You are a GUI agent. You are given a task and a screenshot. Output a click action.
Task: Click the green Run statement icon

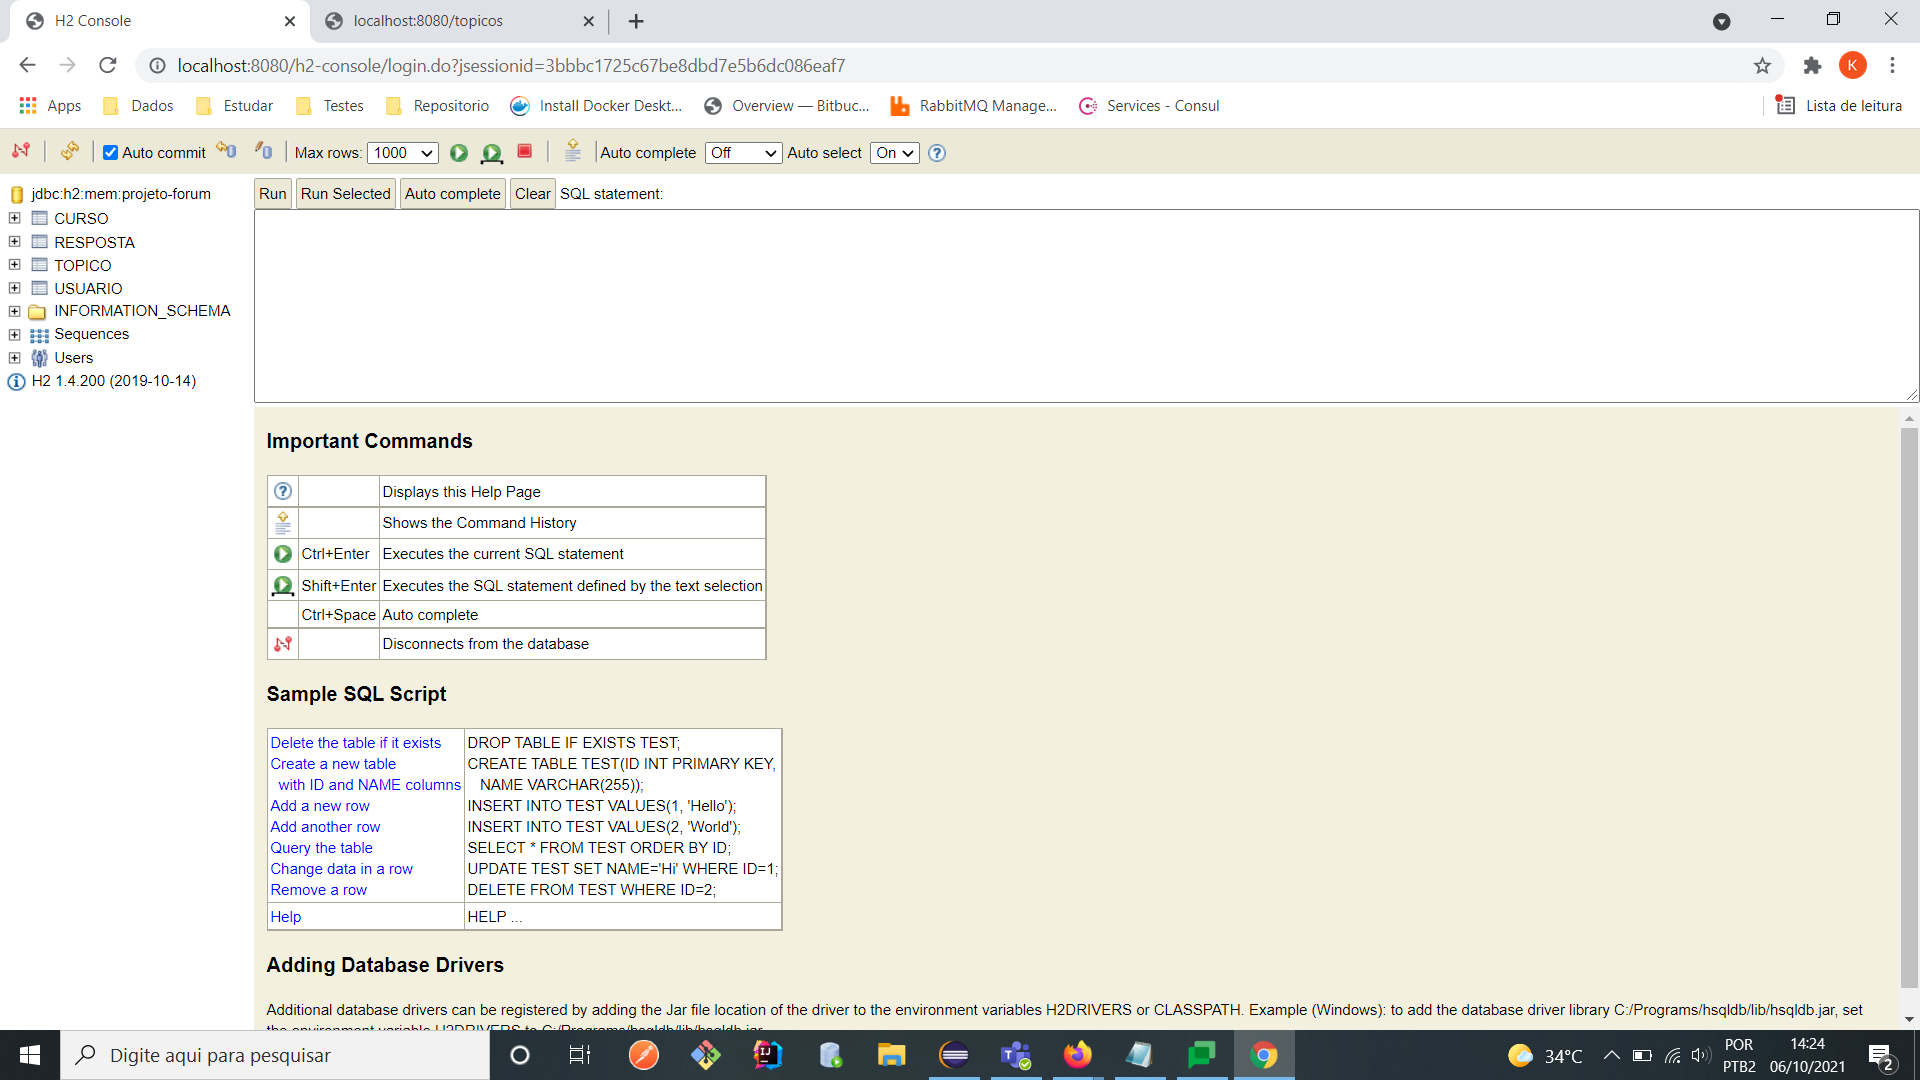point(459,153)
